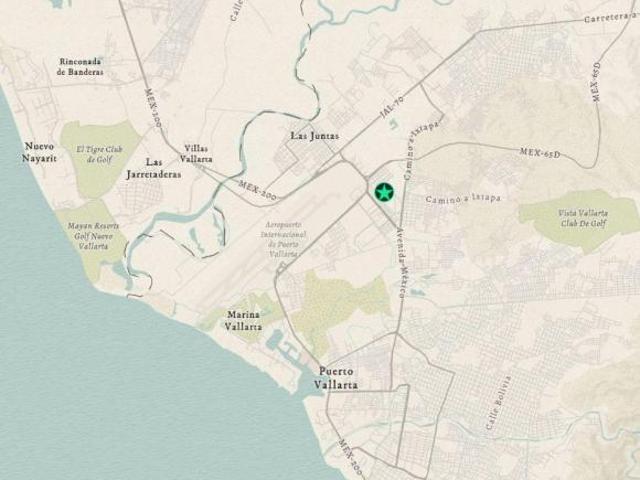Select the Puerto Vallarta city label
The height and width of the screenshot is (480, 640).
pyautogui.click(x=336, y=378)
